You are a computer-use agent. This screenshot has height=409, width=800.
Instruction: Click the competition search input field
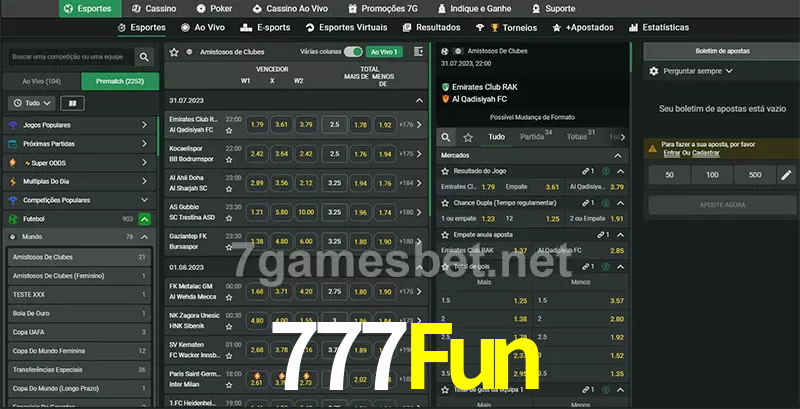tap(68, 58)
